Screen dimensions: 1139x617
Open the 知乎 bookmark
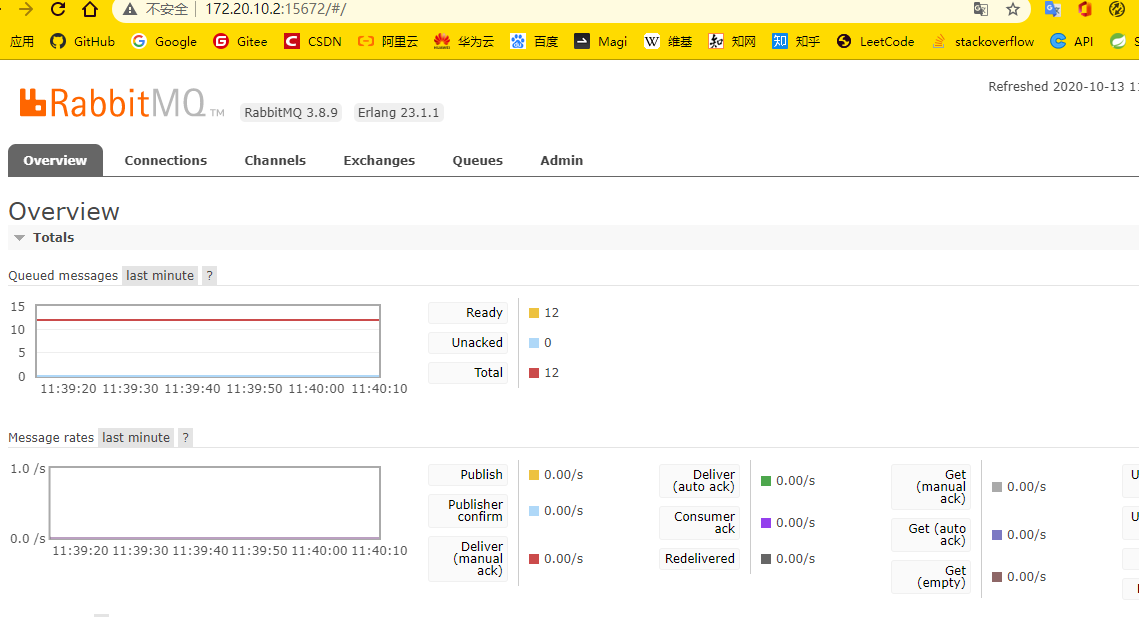[796, 41]
